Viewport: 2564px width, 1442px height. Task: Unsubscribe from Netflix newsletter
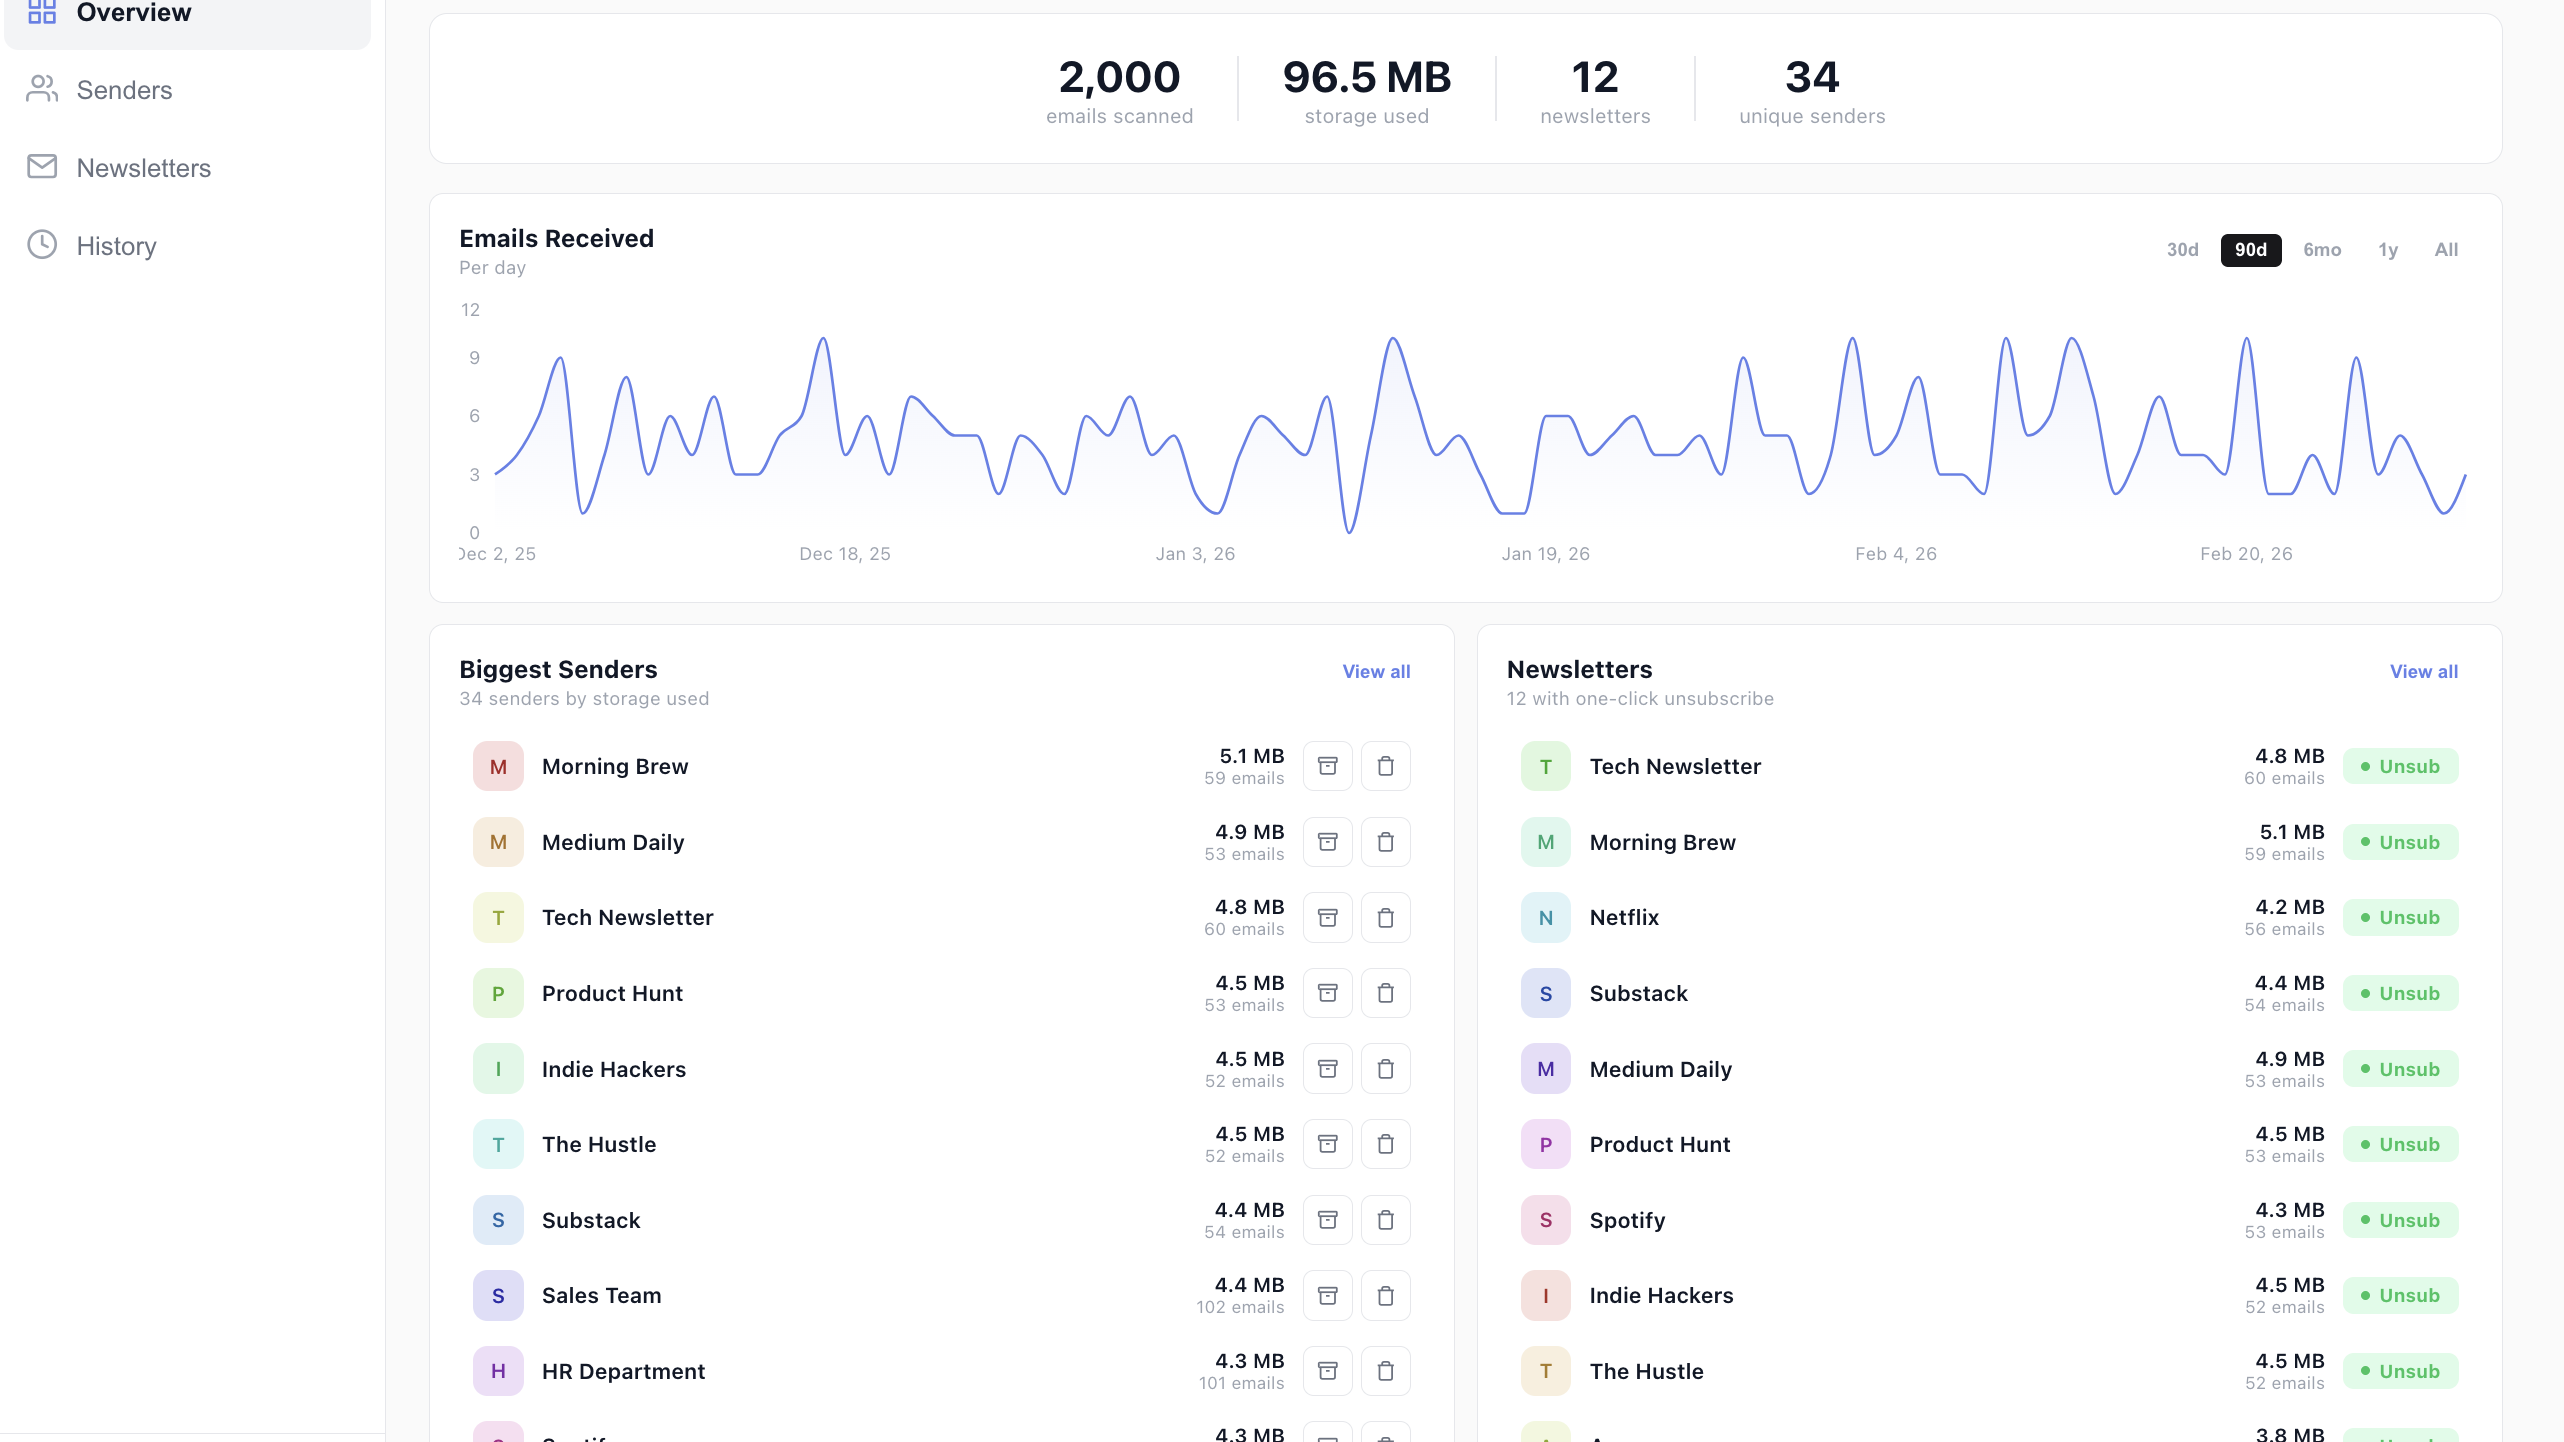pyautogui.click(x=2400, y=917)
